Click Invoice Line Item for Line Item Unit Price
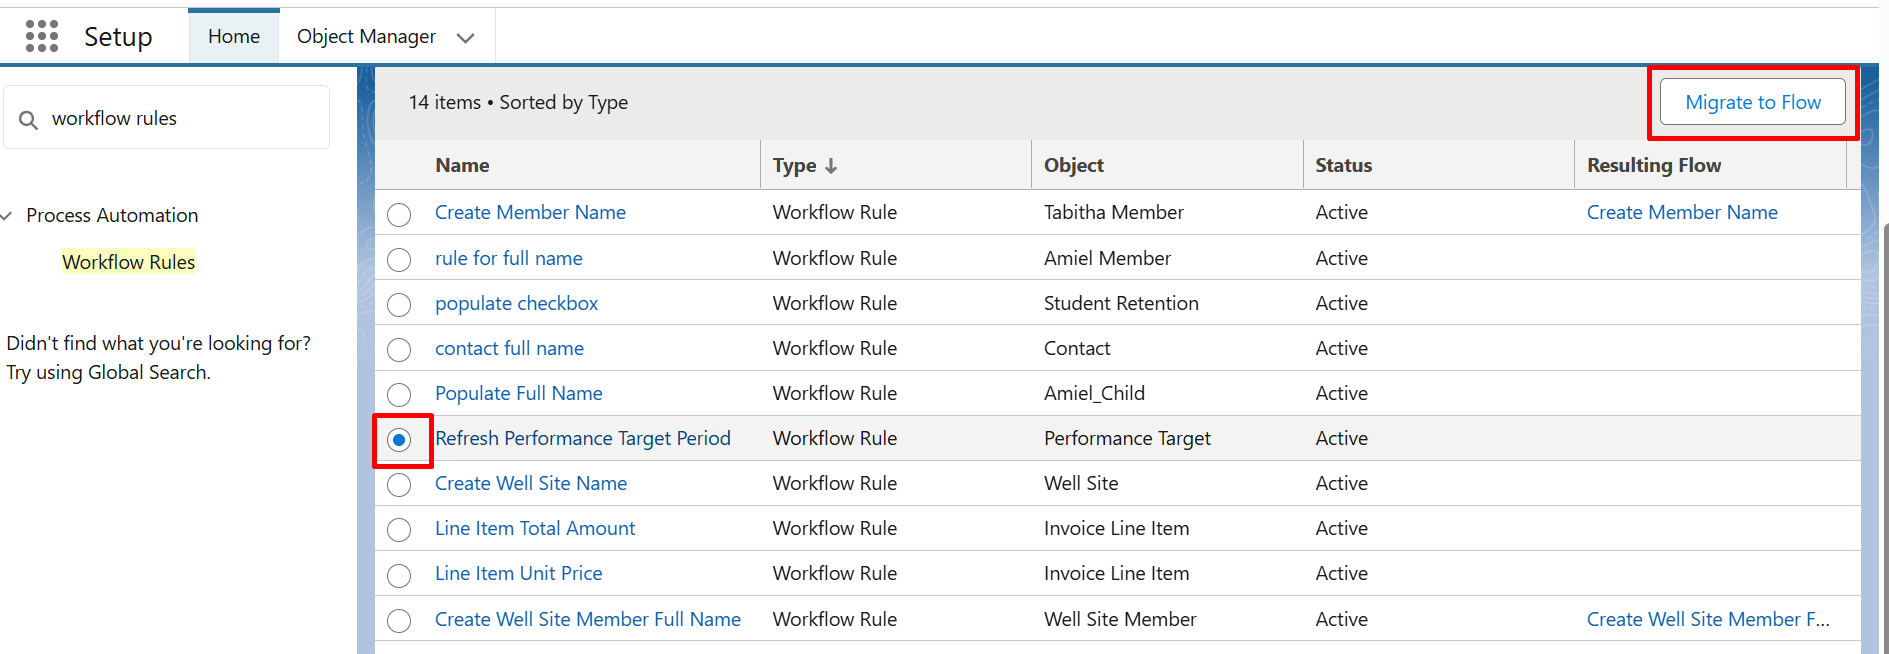1889x654 pixels. coord(1116,573)
